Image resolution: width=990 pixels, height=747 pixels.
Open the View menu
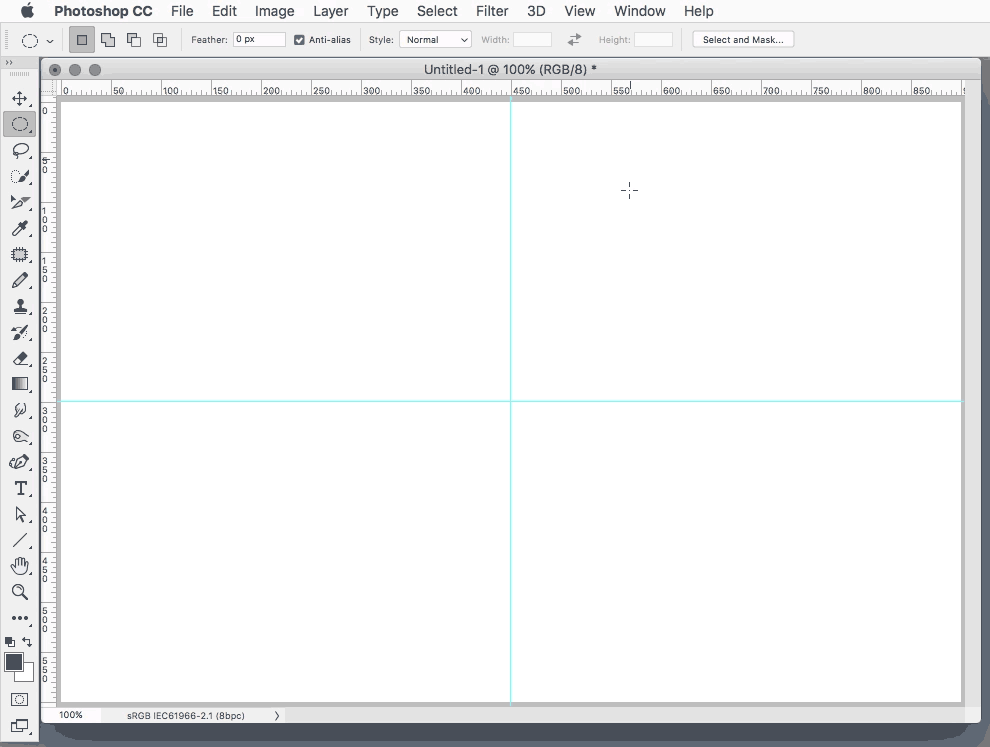pos(580,11)
